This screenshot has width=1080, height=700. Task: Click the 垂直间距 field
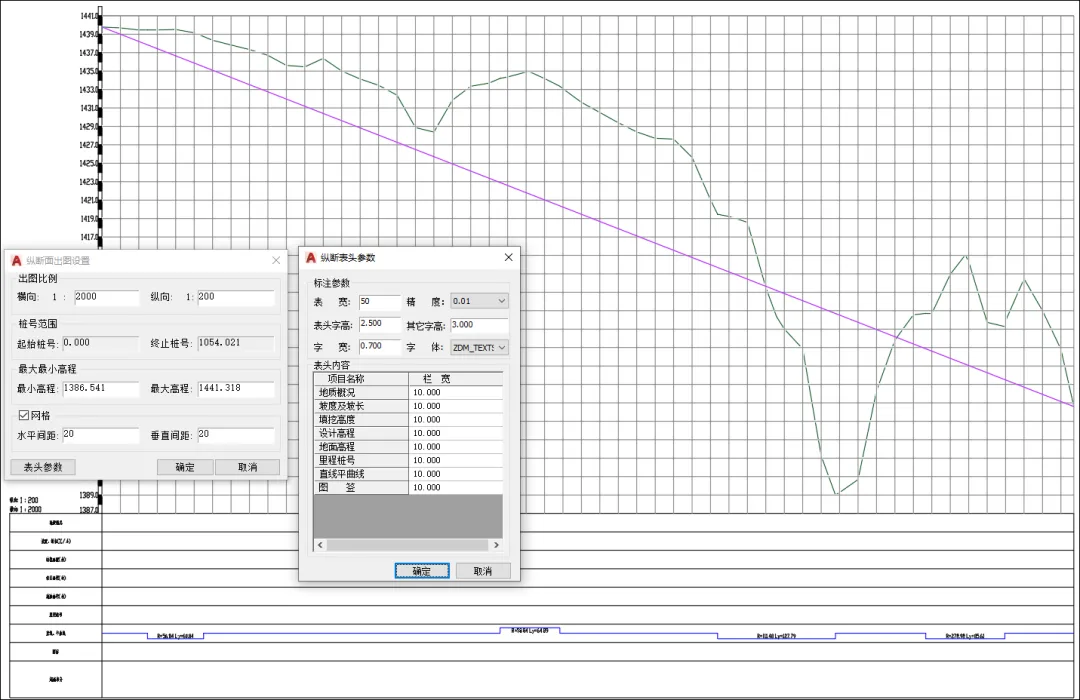point(236,435)
